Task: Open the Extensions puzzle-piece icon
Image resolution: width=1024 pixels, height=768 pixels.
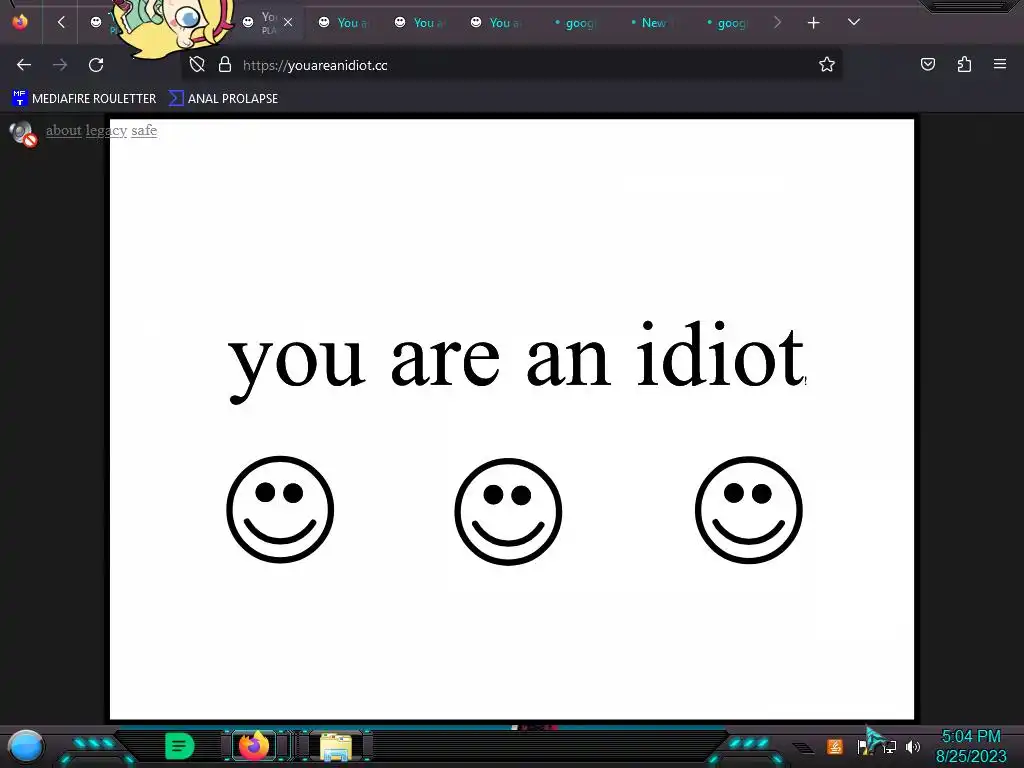Action: pyautogui.click(x=964, y=64)
